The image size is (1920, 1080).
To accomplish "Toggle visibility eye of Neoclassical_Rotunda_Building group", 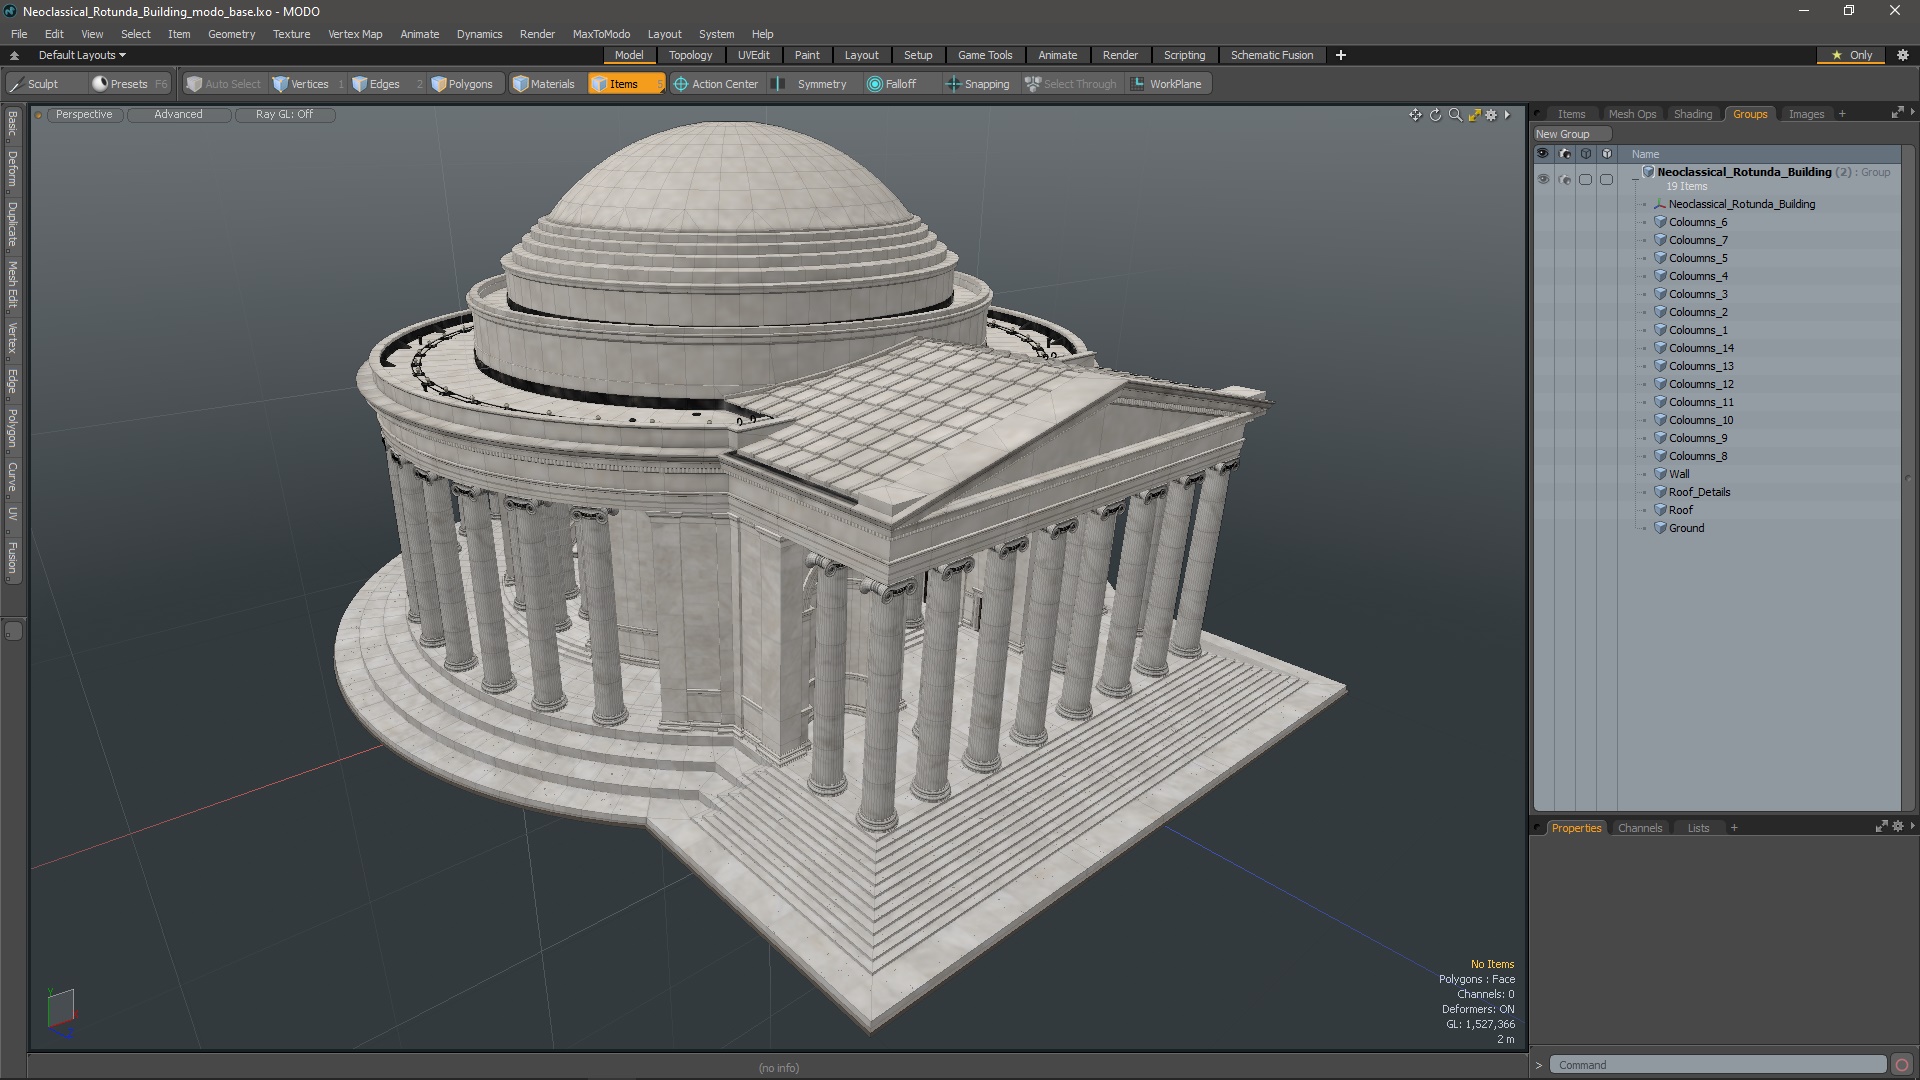I will tap(1543, 179).
